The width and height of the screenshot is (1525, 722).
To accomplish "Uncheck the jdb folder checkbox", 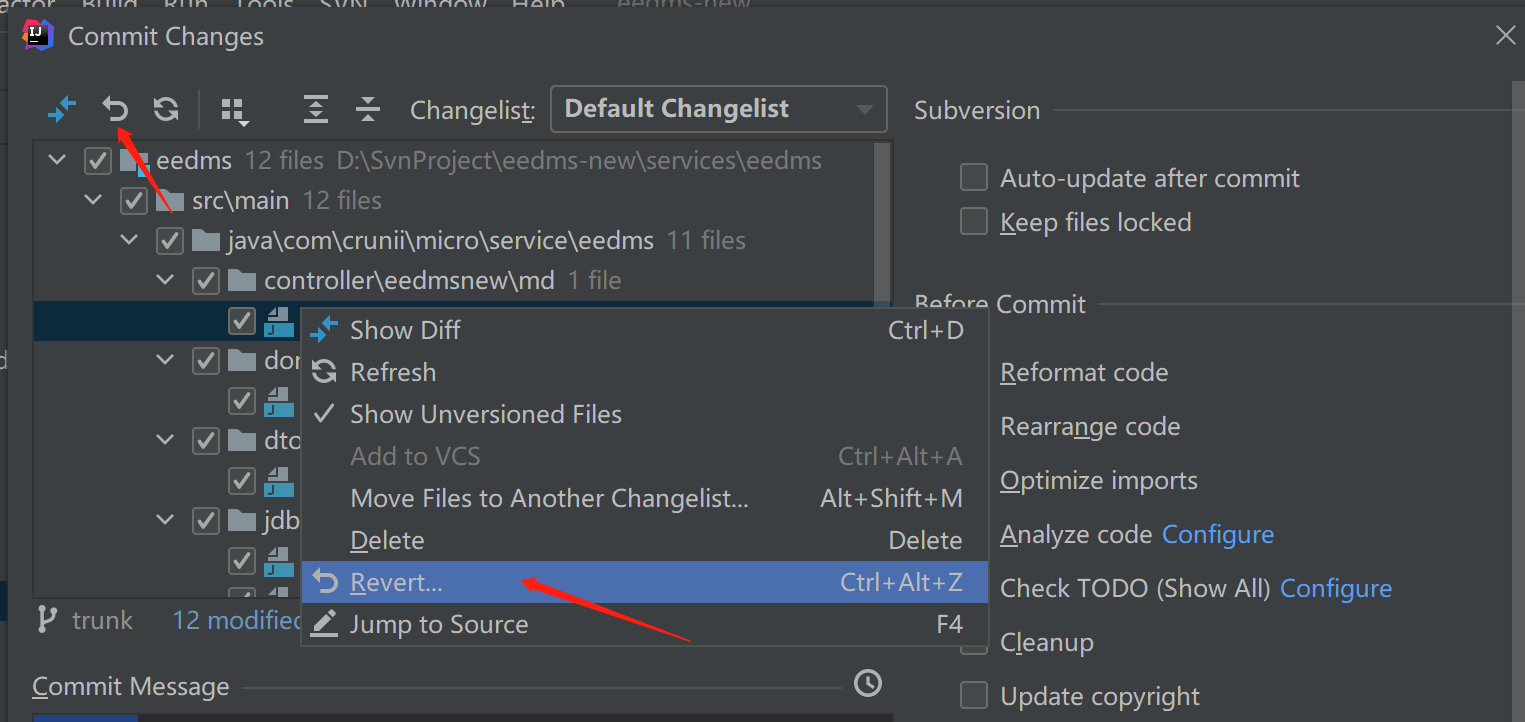I will point(206,521).
